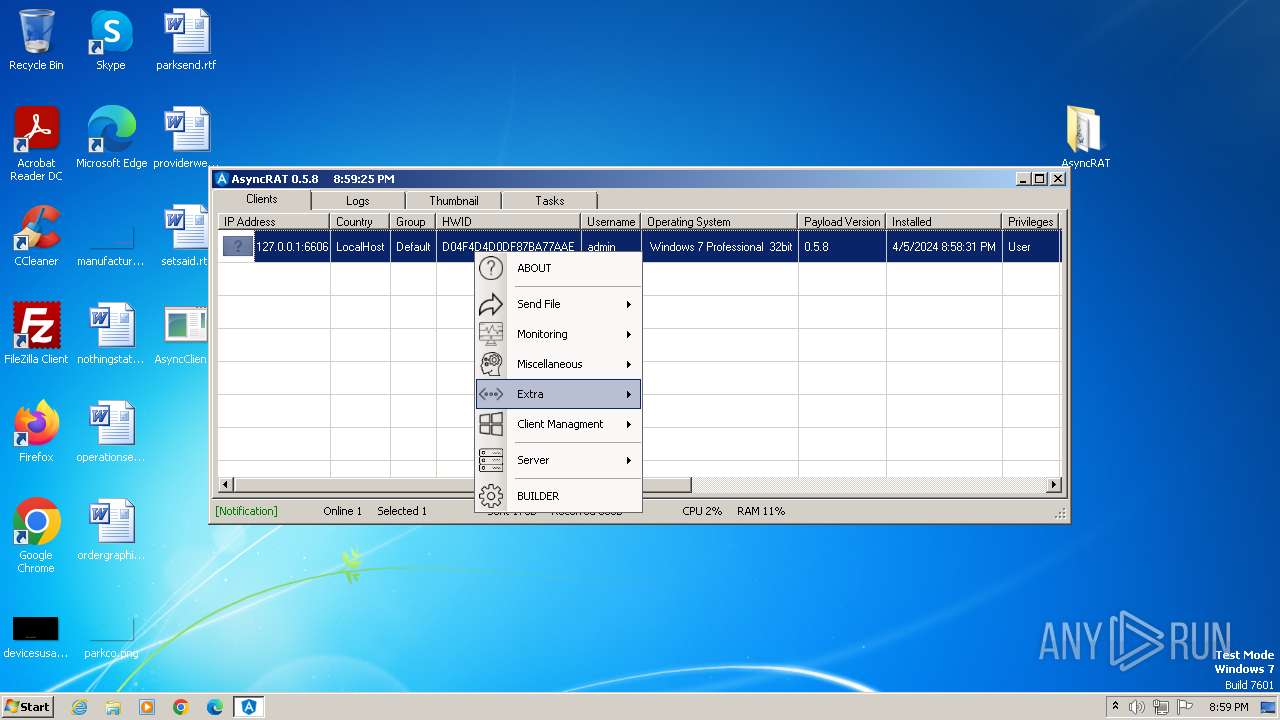Screen dimensions: 1280x720
Task: Click horizontal scrollbar left arrow
Action: click(226, 485)
